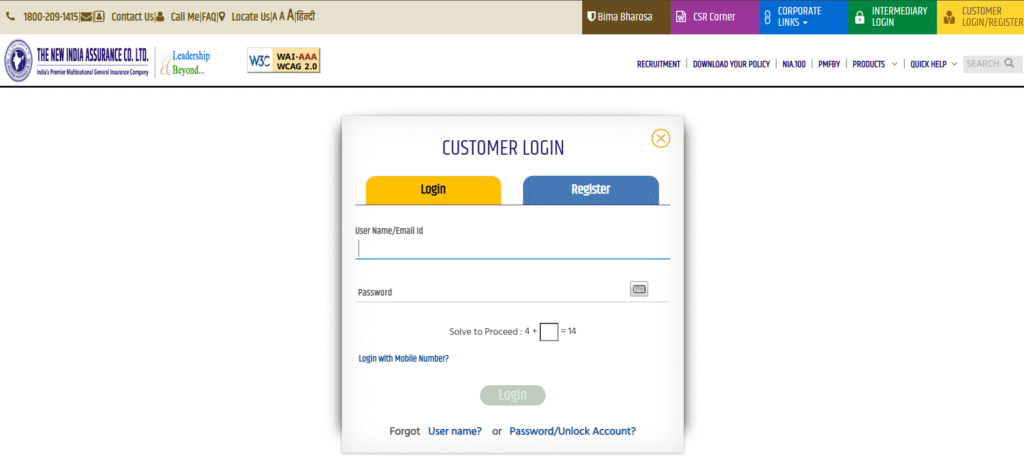Click the green Login button
1024x469 pixels.
pos(513,395)
